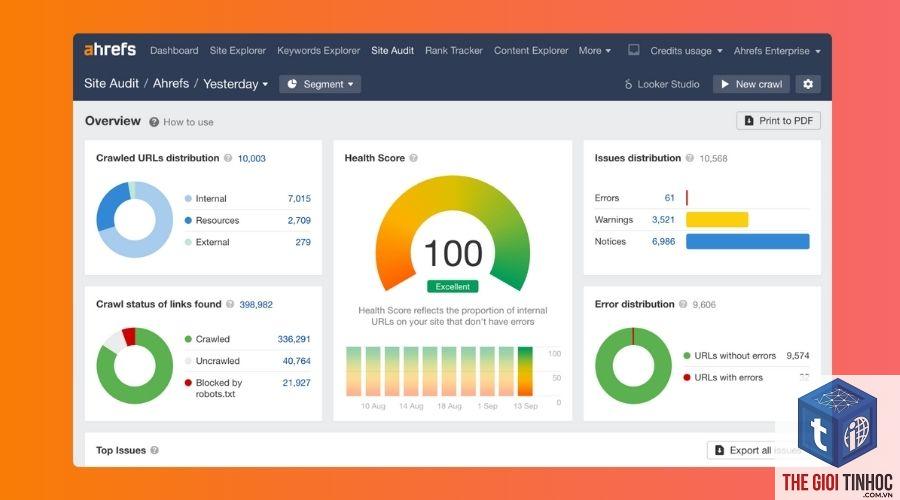Click crawled URLs total 10,003
The image size is (900, 500).
[x=251, y=158]
